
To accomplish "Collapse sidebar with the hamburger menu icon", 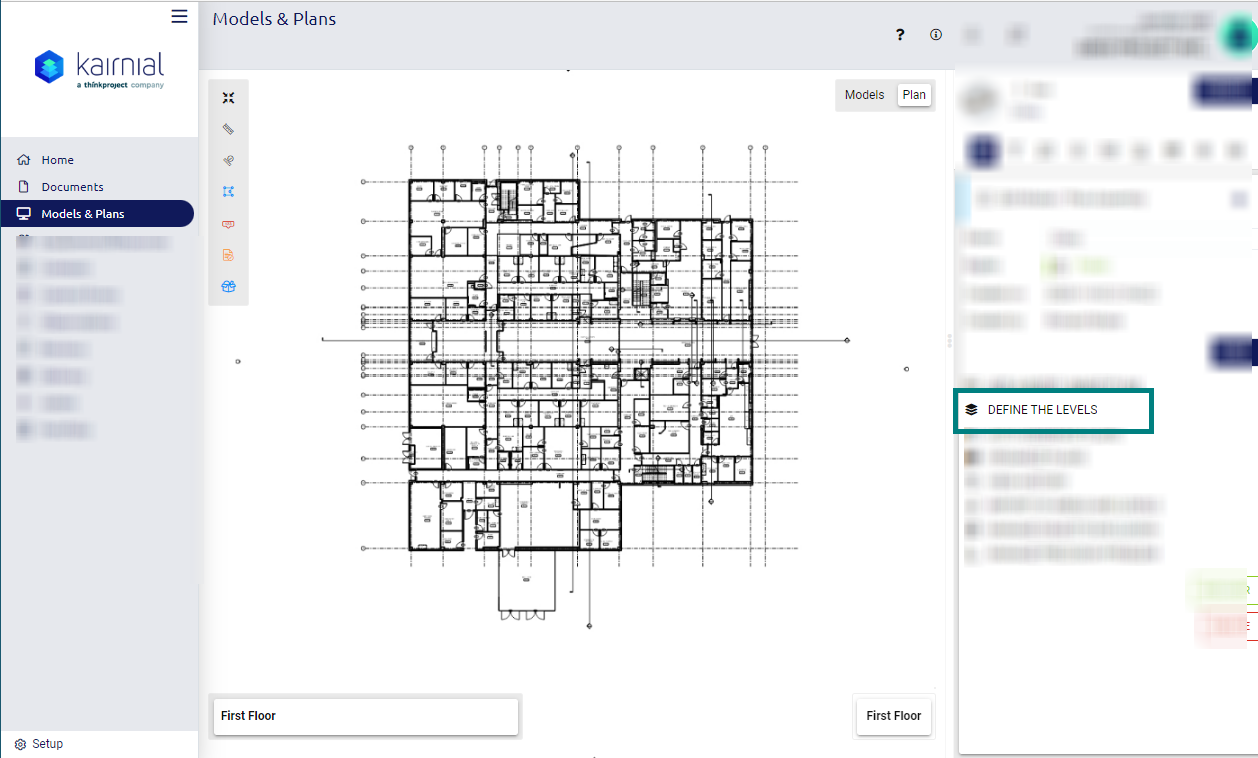I will pyautogui.click(x=179, y=16).
